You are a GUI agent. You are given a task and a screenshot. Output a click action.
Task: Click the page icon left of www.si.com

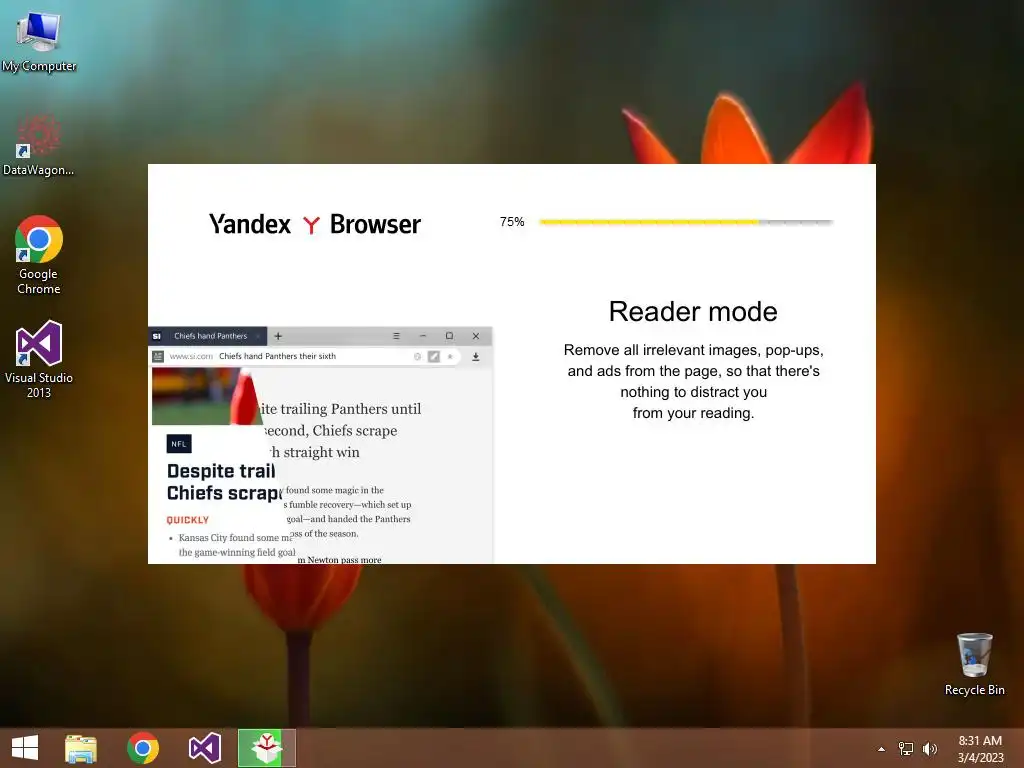tap(157, 357)
